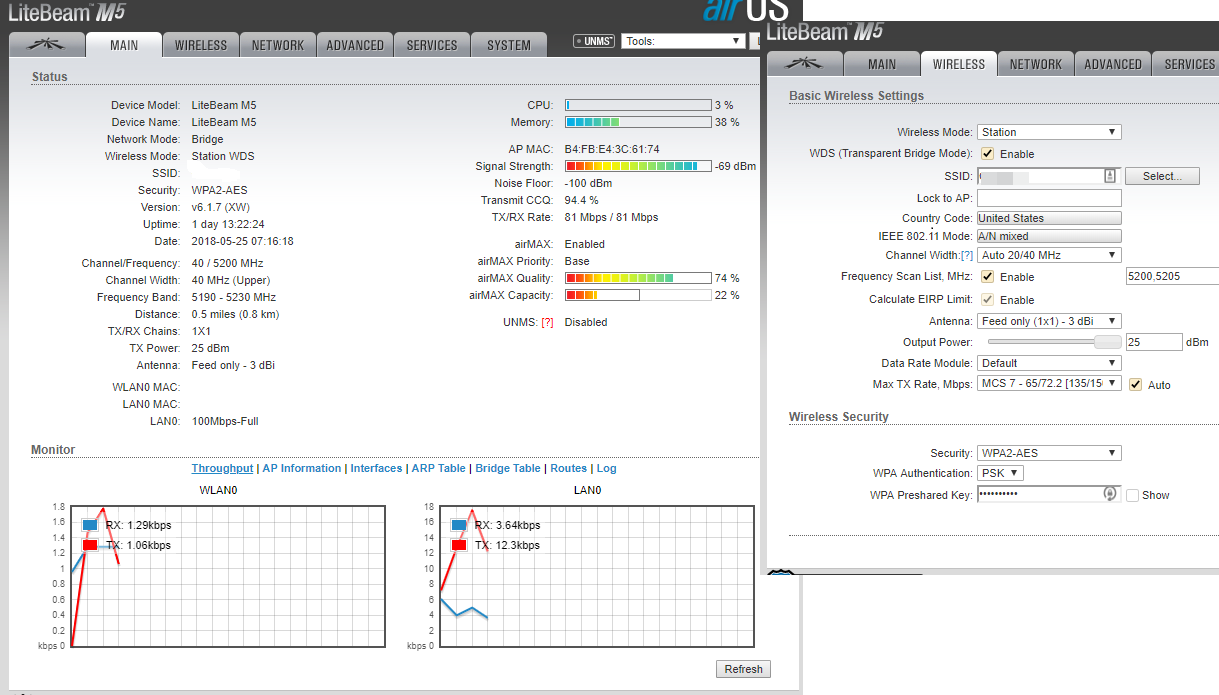Viewport: 1219px width, 695px height.
Task: Open the Antenna dropdown
Action: 1049,321
